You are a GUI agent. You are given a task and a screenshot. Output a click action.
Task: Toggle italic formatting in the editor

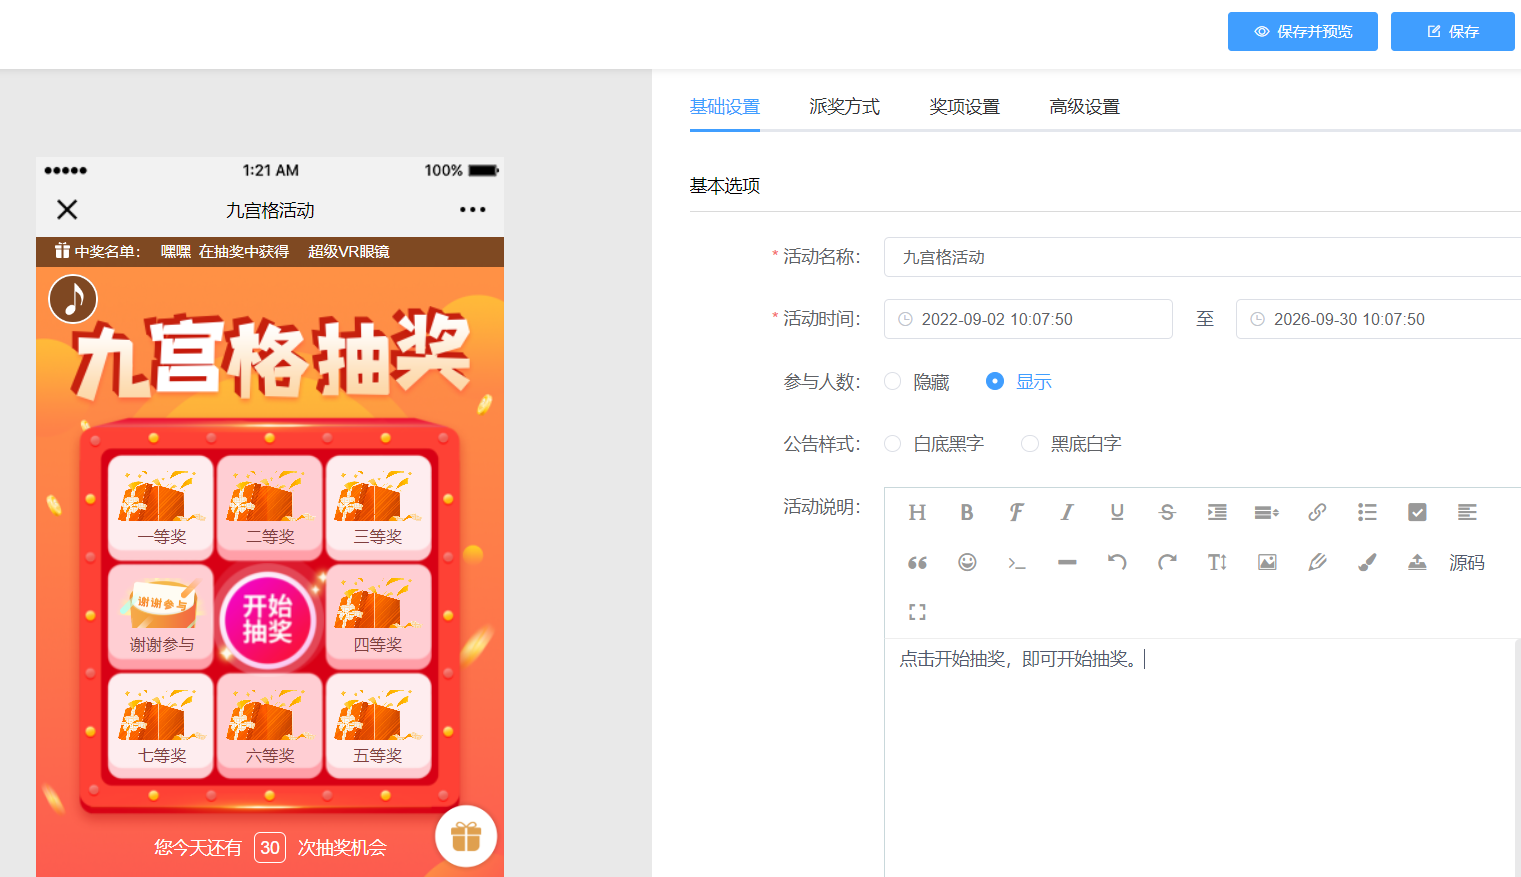click(1067, 513)
